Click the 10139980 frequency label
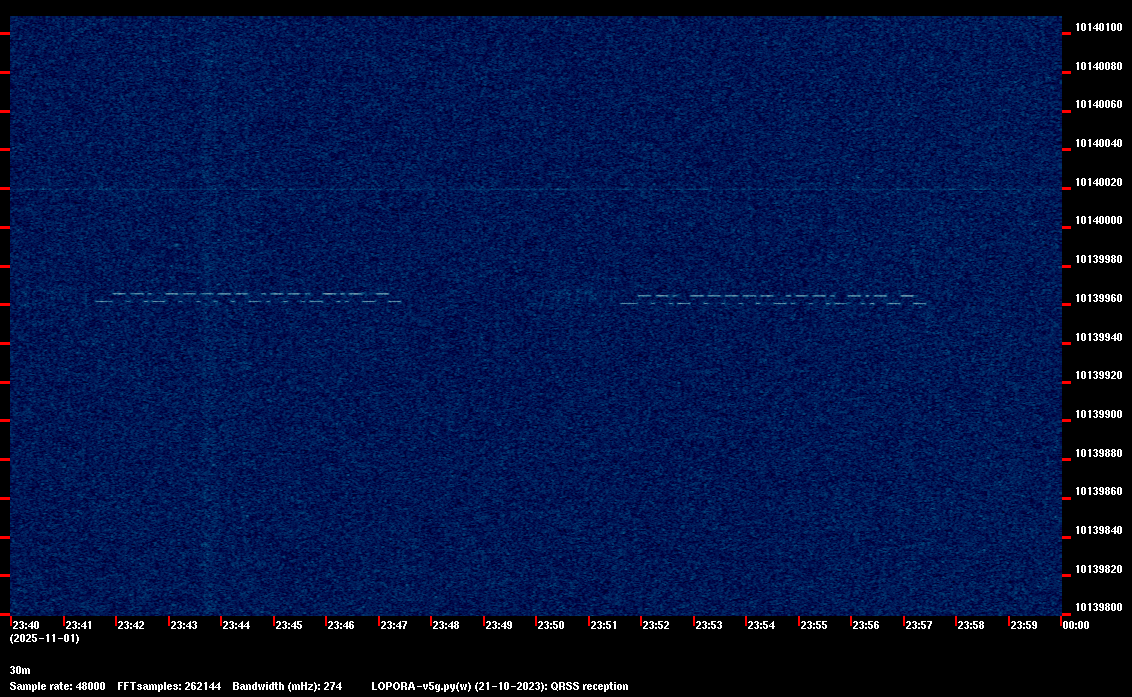Viewport: 1132px width, 697px height. pyautogui.click(x=1099, y=259)
